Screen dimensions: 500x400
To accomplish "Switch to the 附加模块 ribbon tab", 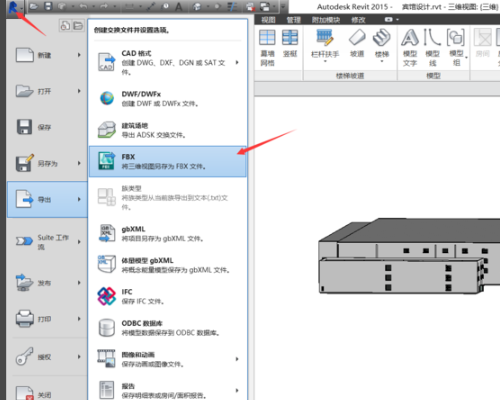I will click(326, 20).
